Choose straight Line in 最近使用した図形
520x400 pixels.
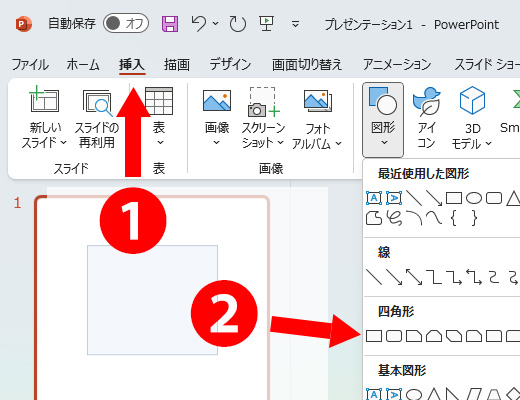pyautogui.click(x=414, y=198)
